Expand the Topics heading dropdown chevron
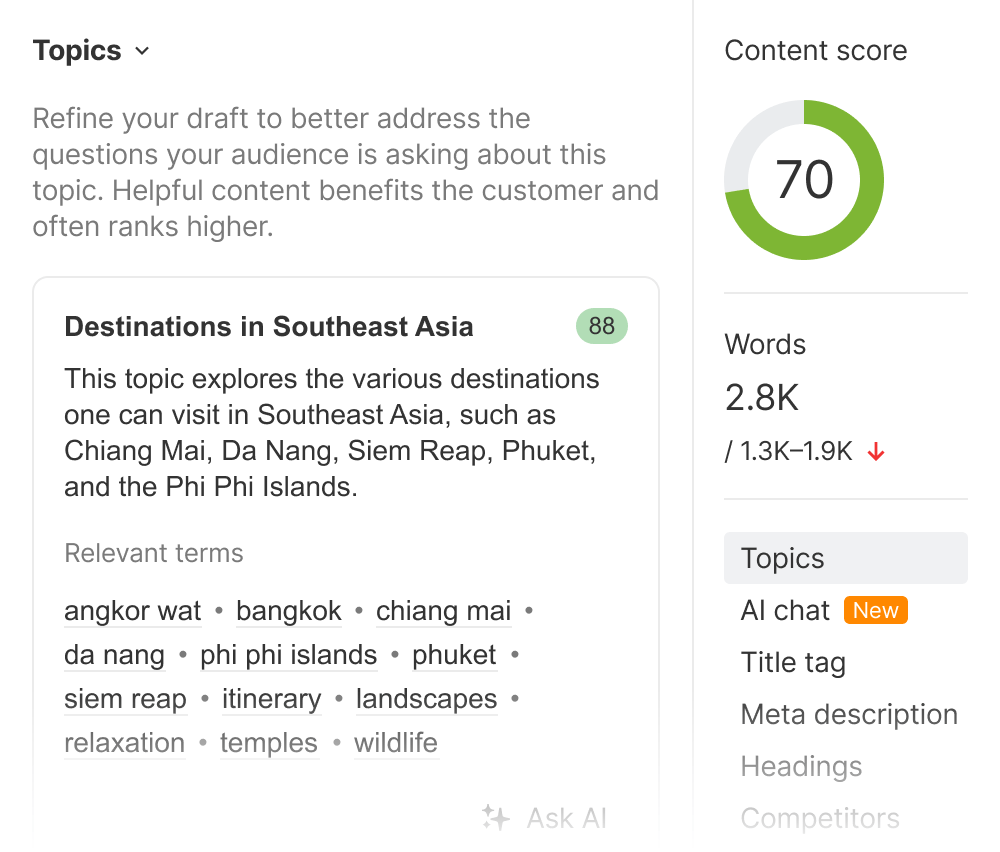The width and height of the screenshot is (1000, 852). (142, 51)
